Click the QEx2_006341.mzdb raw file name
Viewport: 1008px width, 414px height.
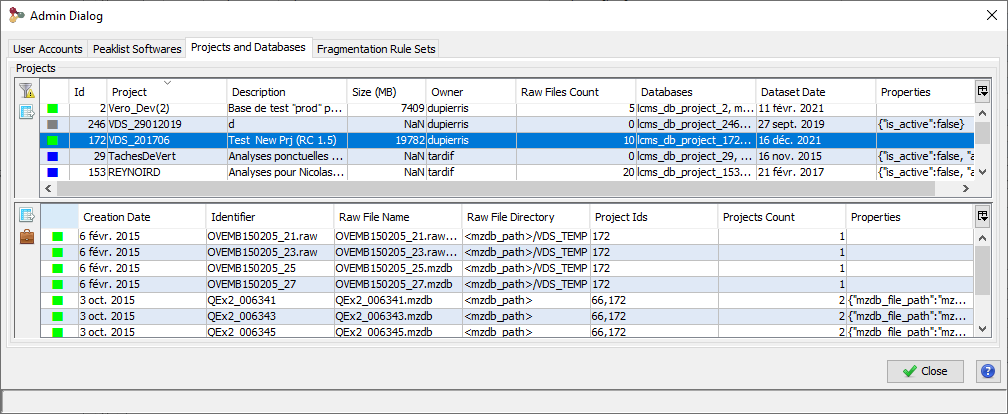(398, 300)
